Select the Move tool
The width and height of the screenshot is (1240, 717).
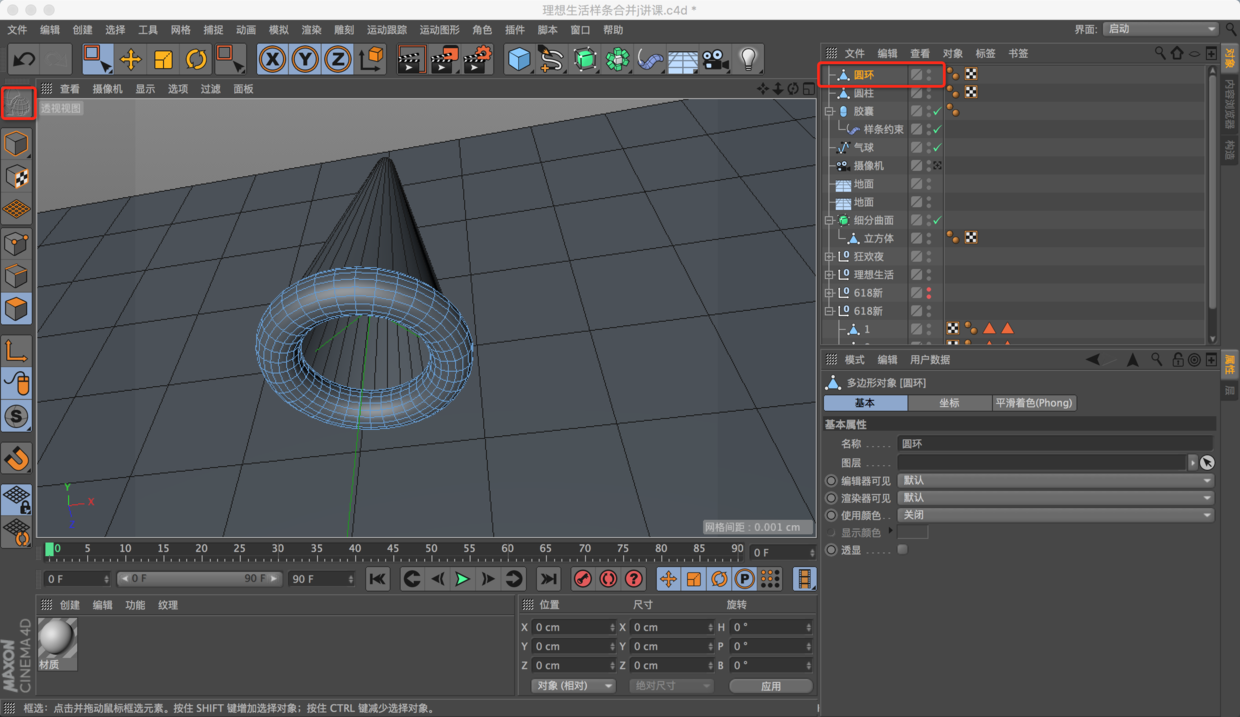coord(130,60)
